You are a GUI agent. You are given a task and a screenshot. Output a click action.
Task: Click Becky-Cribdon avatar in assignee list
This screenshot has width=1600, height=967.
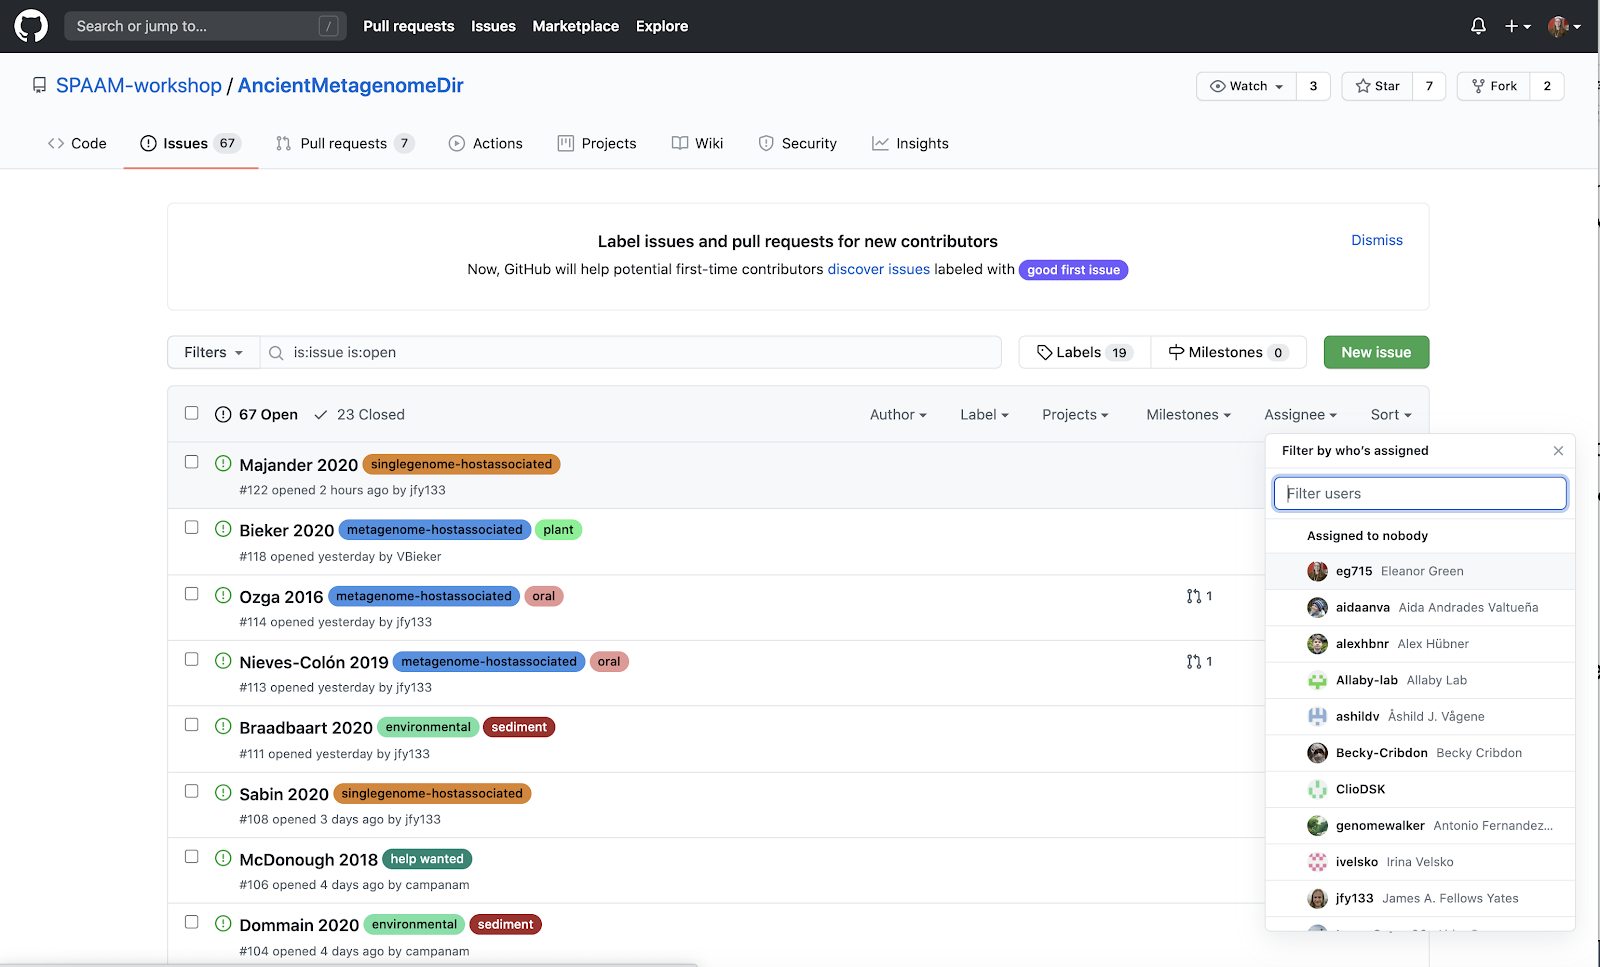[x=1318, y=753]
